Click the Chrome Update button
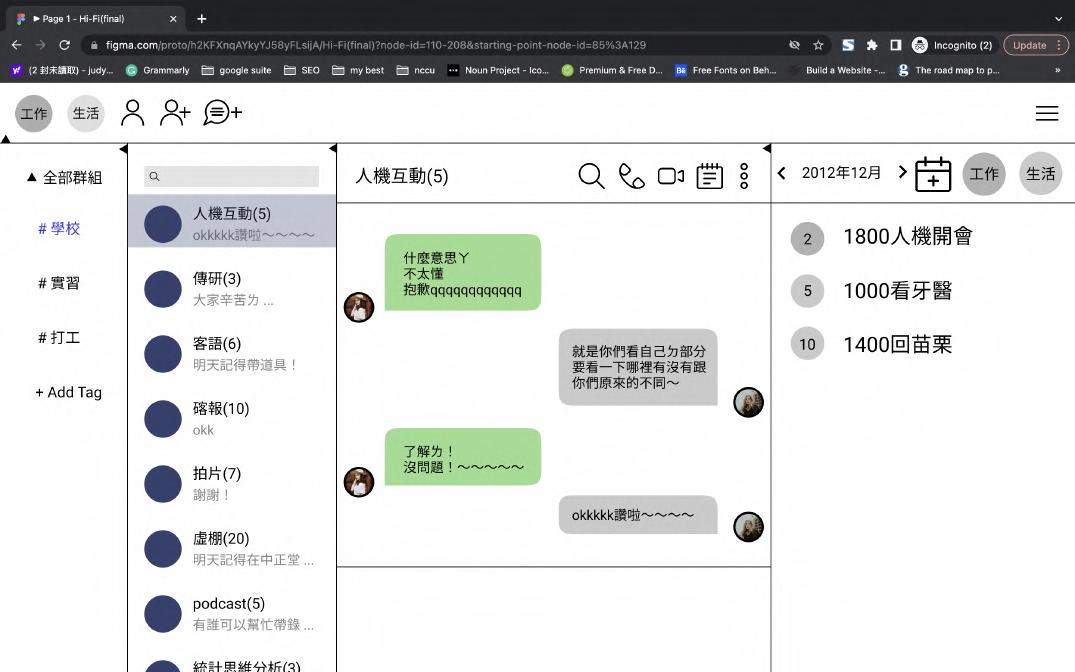Viewport: 1075px width, 672px height. (1032, 44)
